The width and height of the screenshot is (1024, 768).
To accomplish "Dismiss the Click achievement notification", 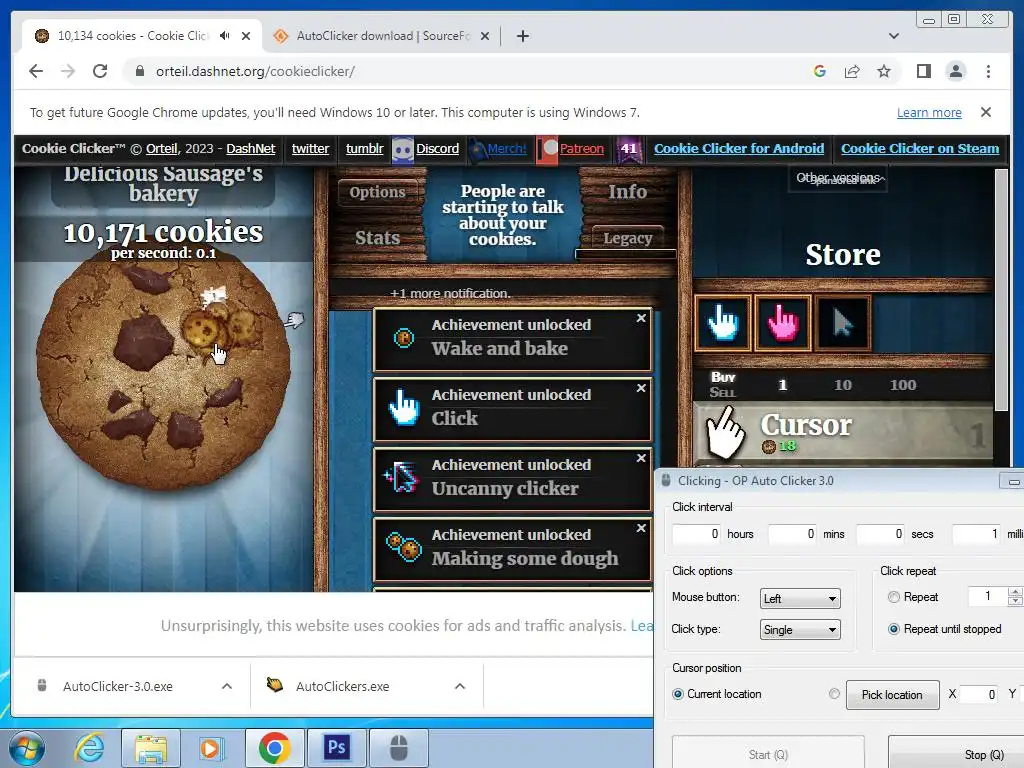I will [641, 388].
